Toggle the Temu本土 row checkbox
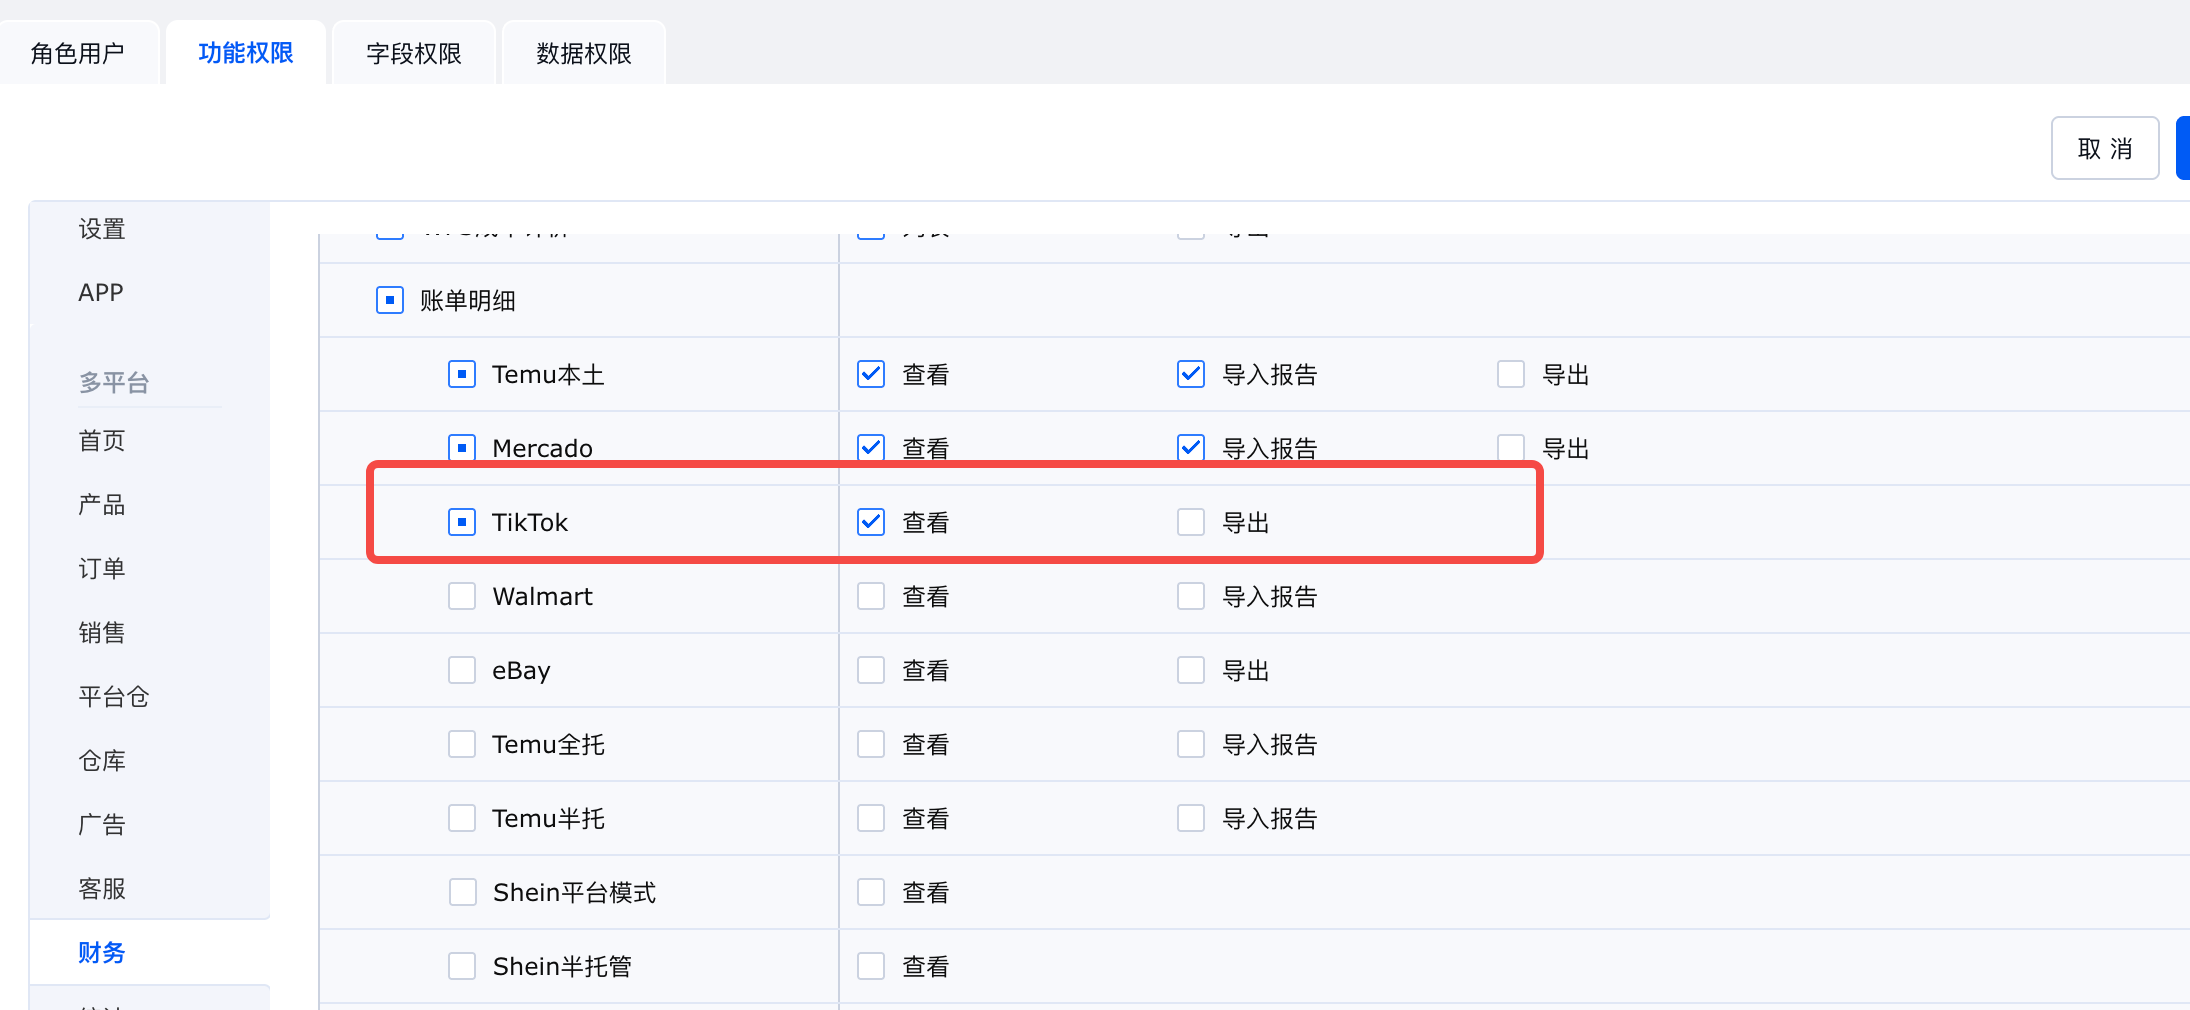 point(462,374)
